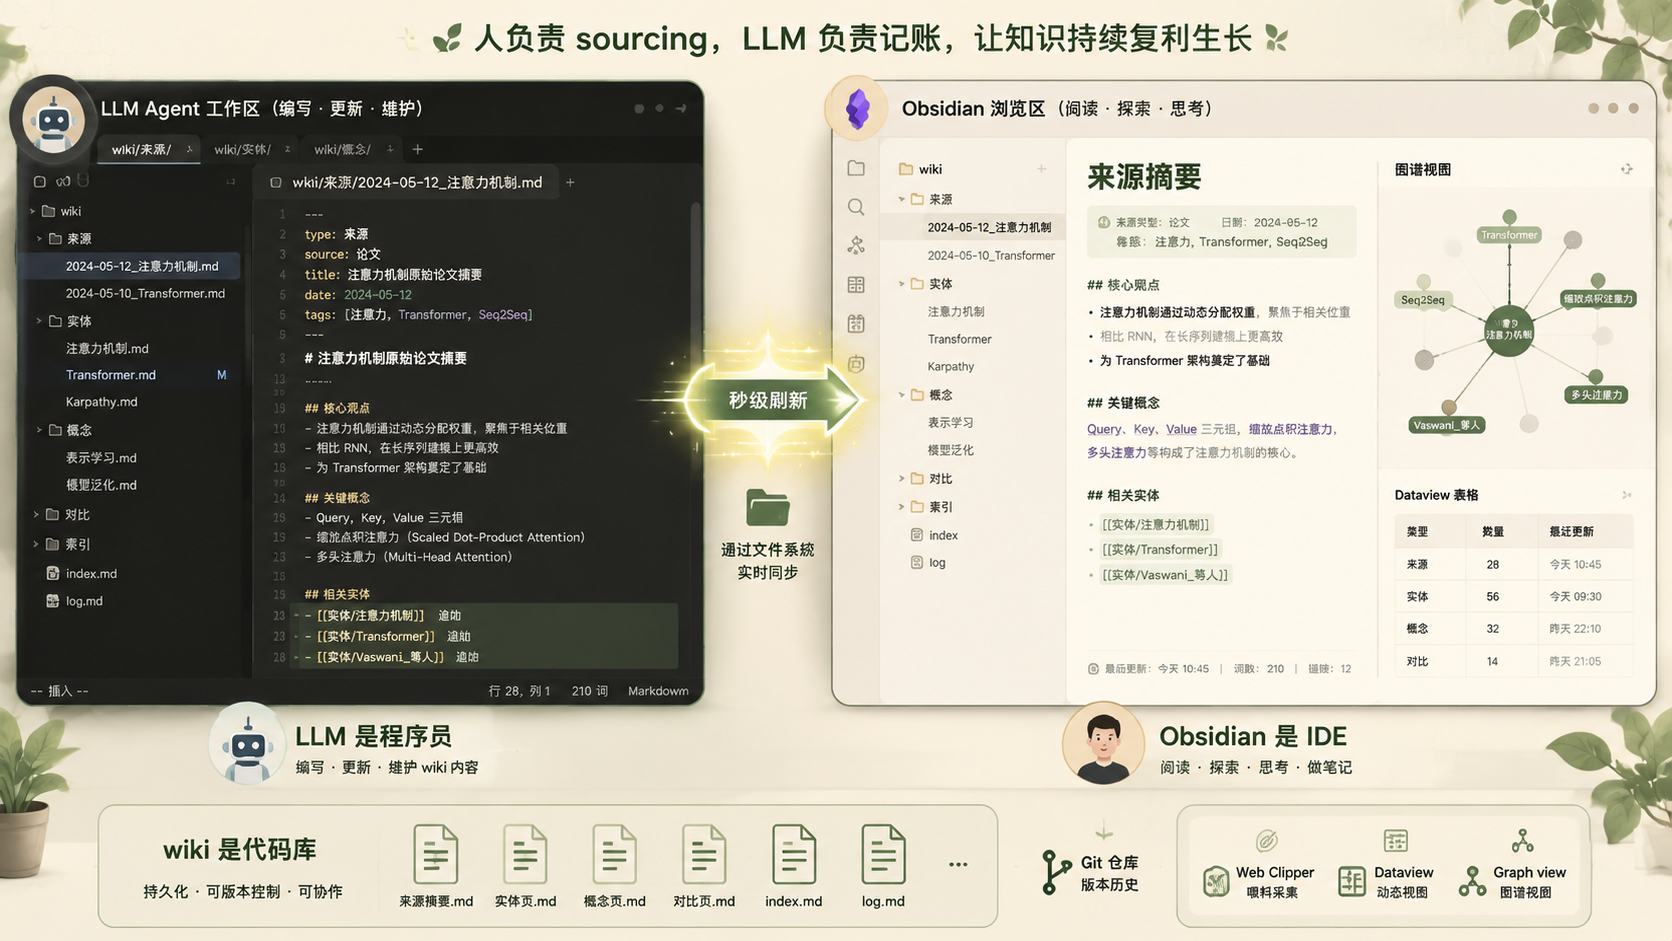The width and height of the screenshot is (1672, 941).
Task: Open the 来源摘要.md file icon
Action: (436, 855)
